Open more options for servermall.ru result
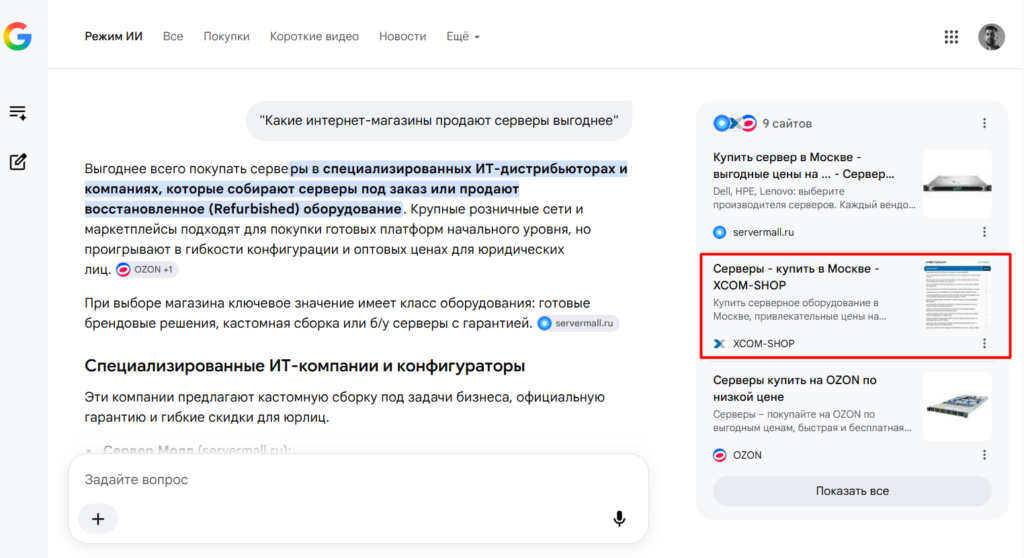This screenshot has height=558, width=1024. 984,232
